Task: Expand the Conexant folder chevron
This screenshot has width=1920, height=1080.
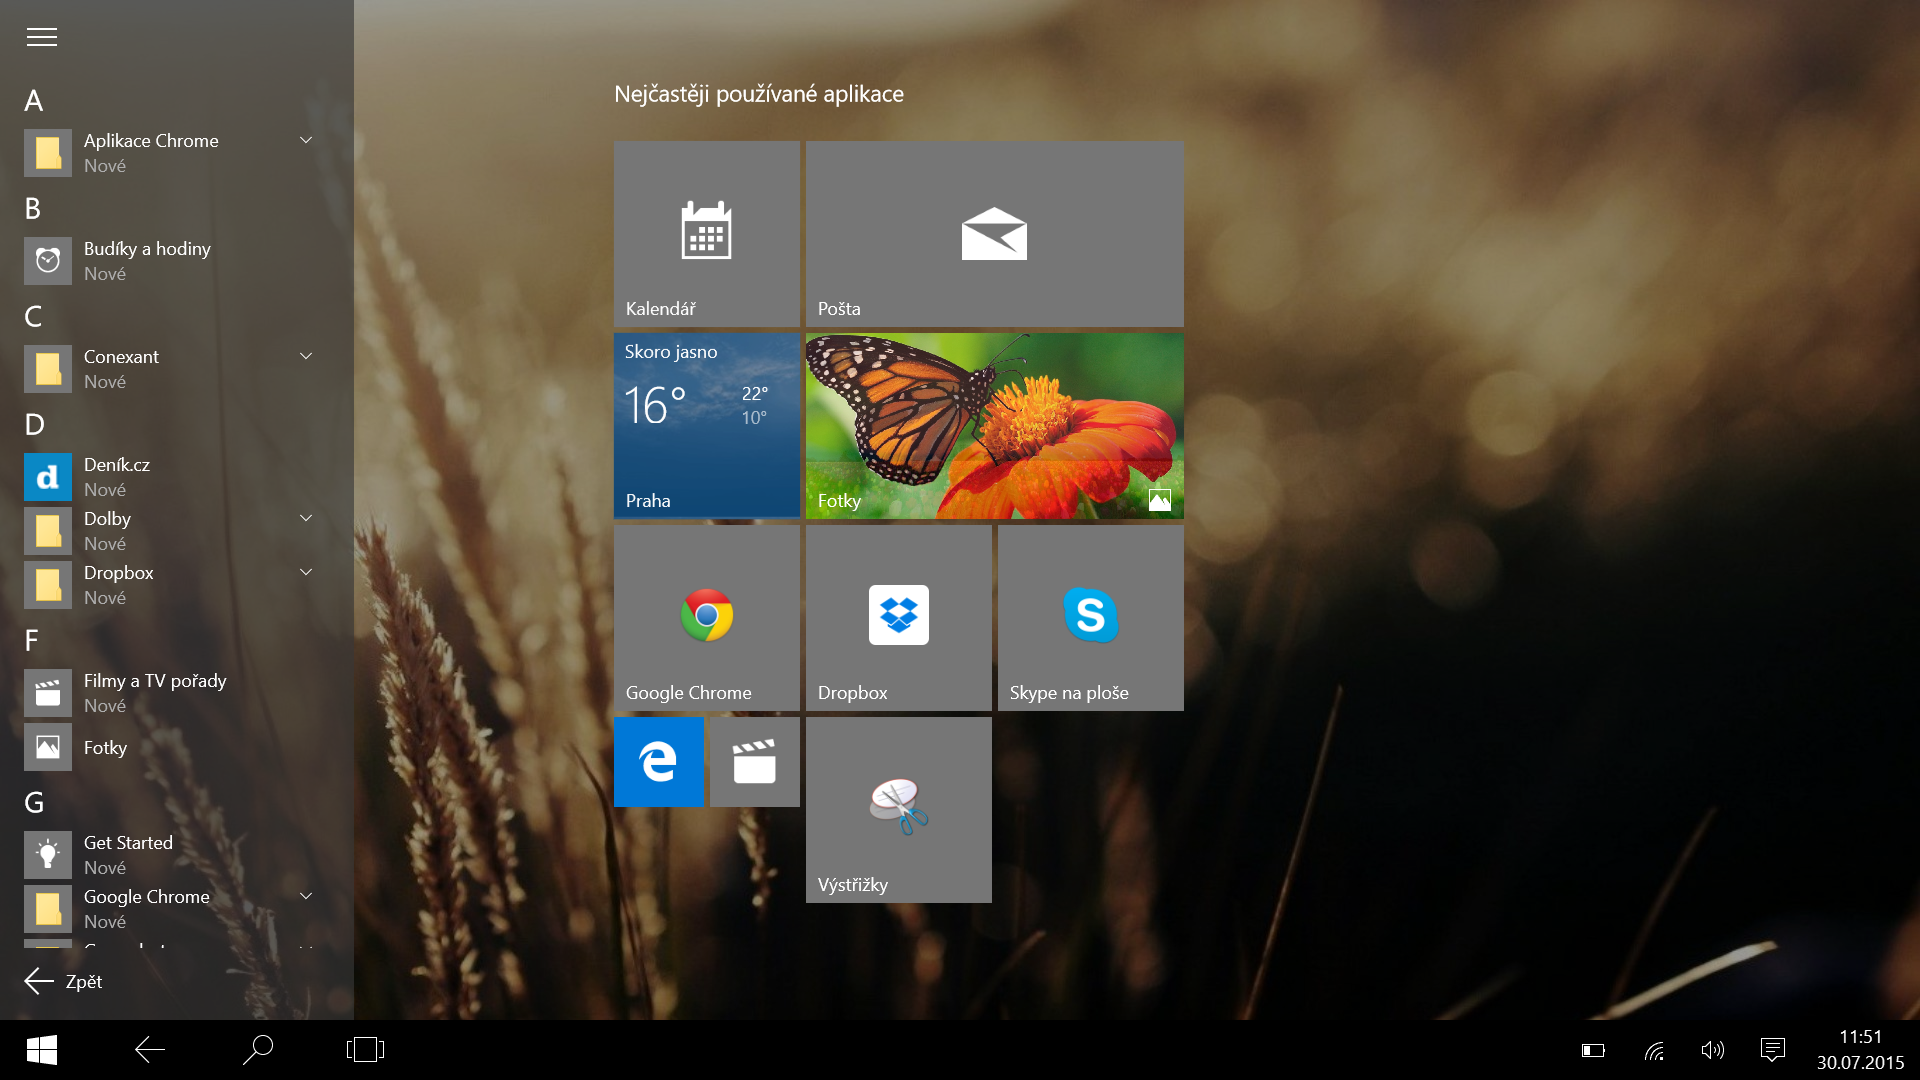Action: pos(306,356)
